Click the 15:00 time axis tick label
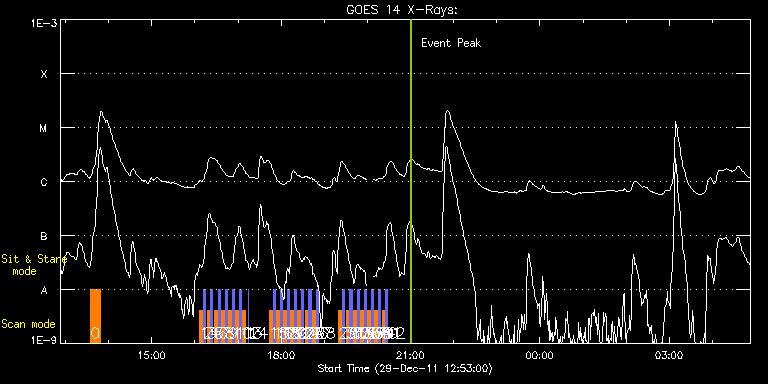The width and height of the screenshot is (768, 384). 151,355
